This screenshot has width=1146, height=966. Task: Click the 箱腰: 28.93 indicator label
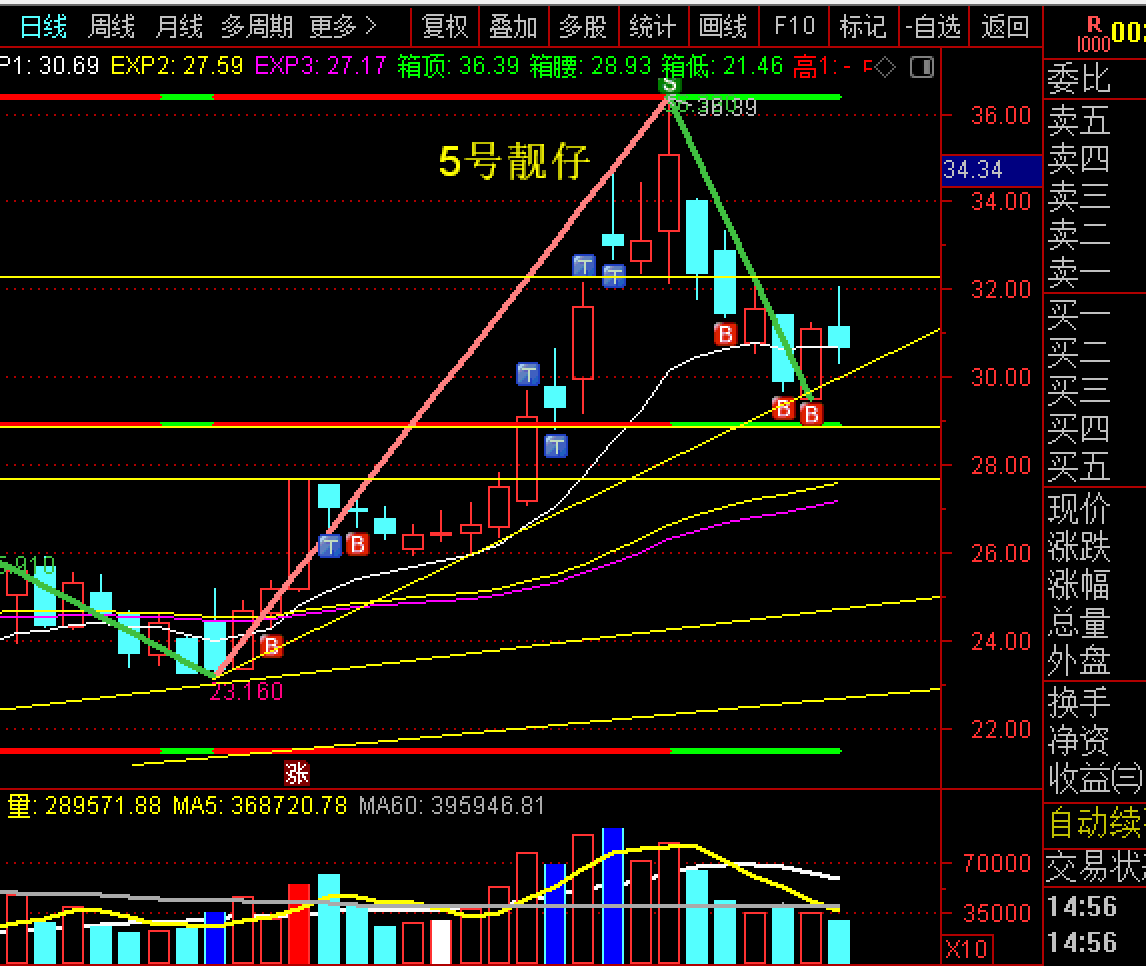pyautogui.click(x=591, y=66)
